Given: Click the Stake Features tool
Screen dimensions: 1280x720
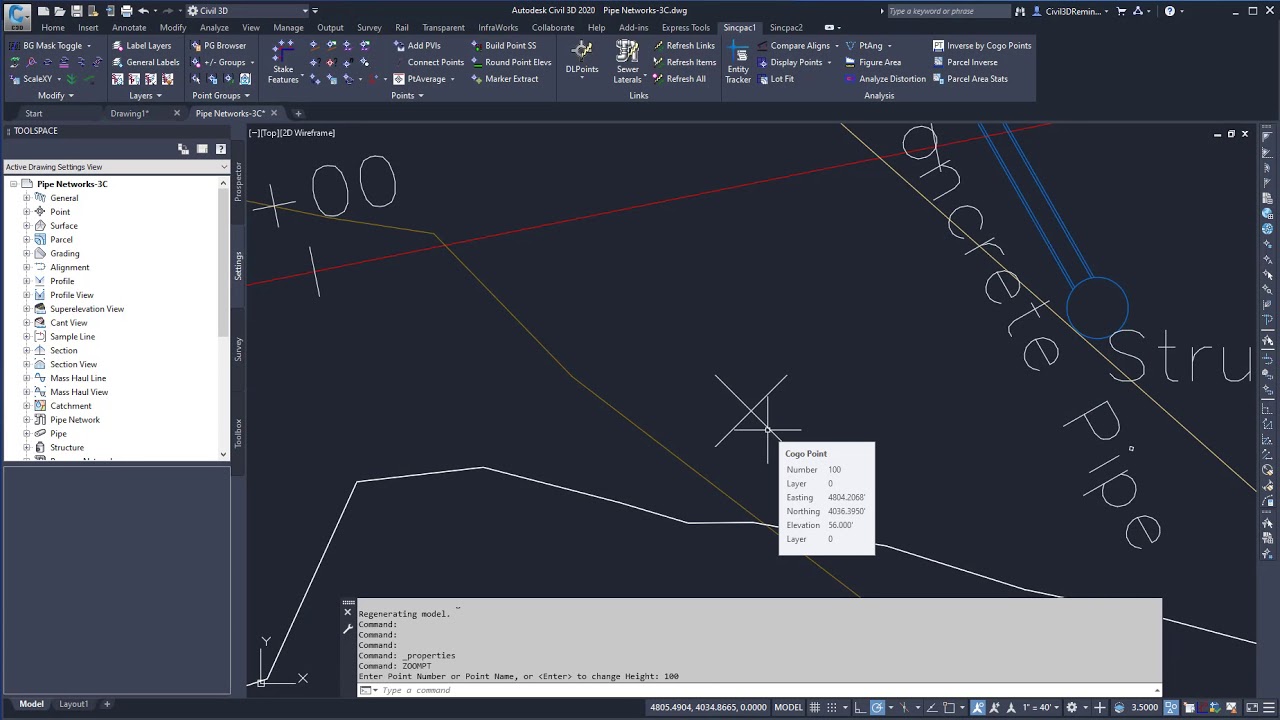Looking at the screenshot, I should tap(283, 63).
